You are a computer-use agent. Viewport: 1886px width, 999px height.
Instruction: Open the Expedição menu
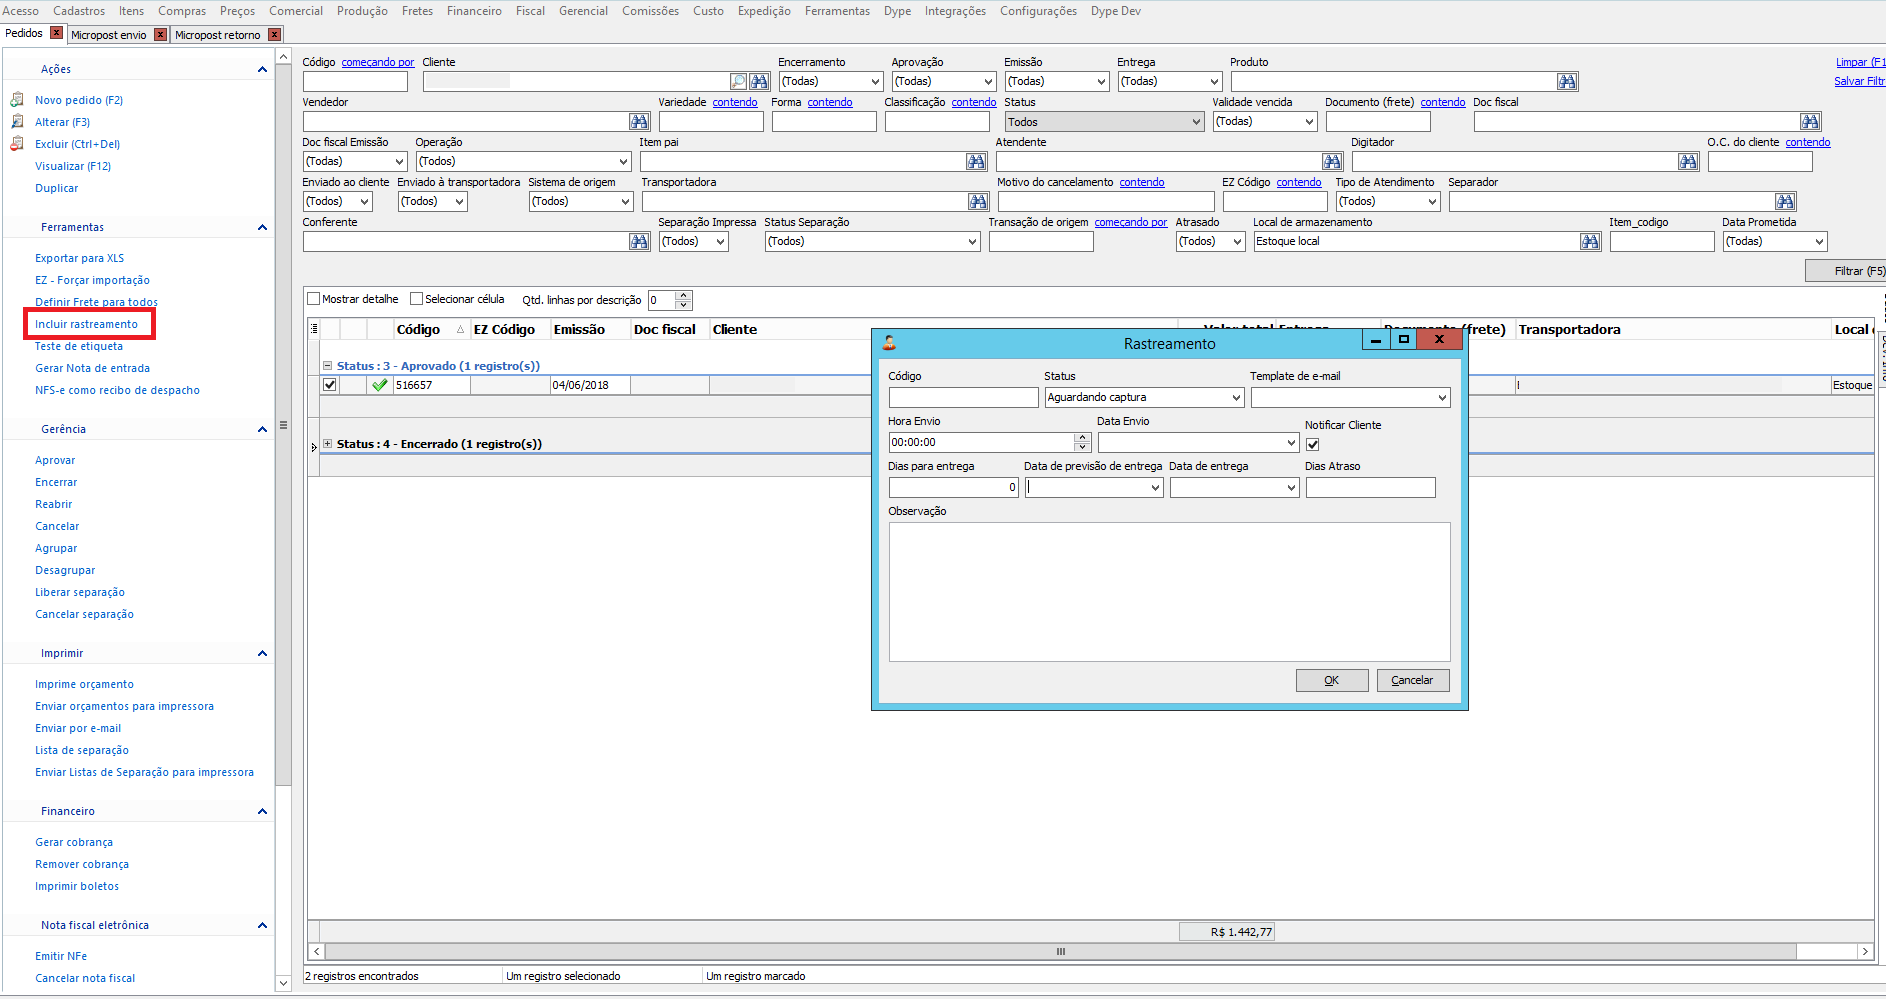764,11
